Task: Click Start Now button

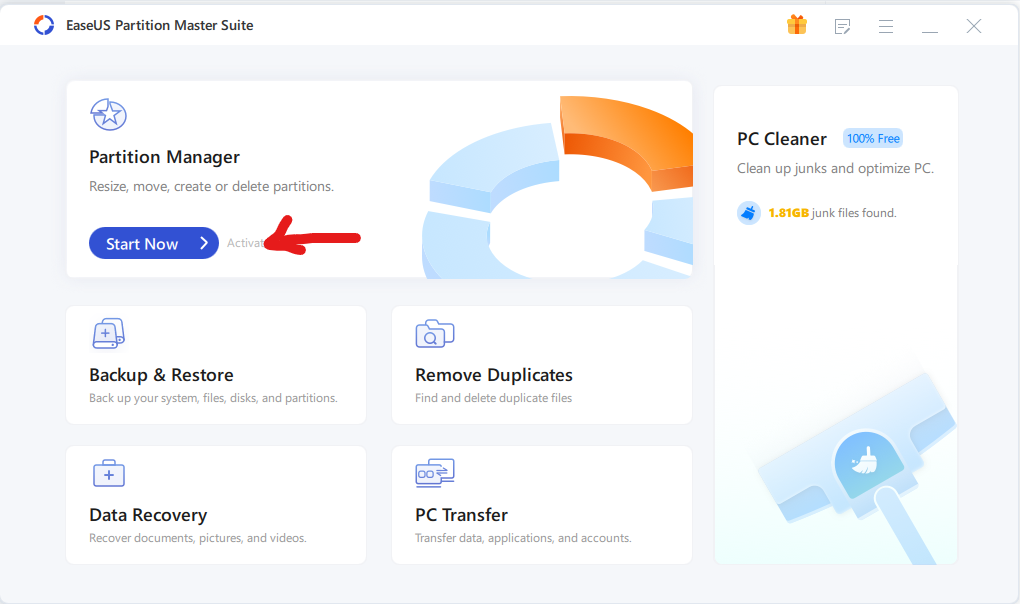Action: coord(154,243)
